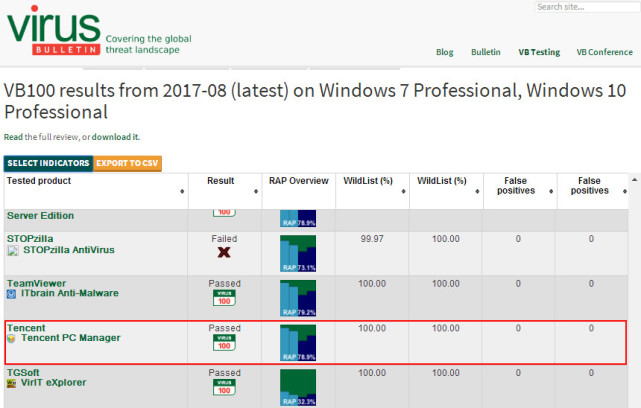Image resolution: width=641 pixels, height=408 pixels.
Task: Click the VirIT eXplorer product icon
Action: point(11,383)
